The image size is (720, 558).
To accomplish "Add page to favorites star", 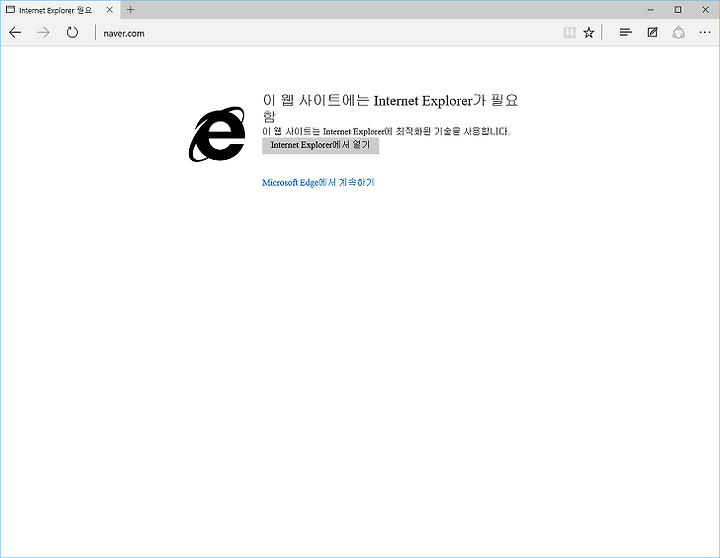I will pos(589,33).
